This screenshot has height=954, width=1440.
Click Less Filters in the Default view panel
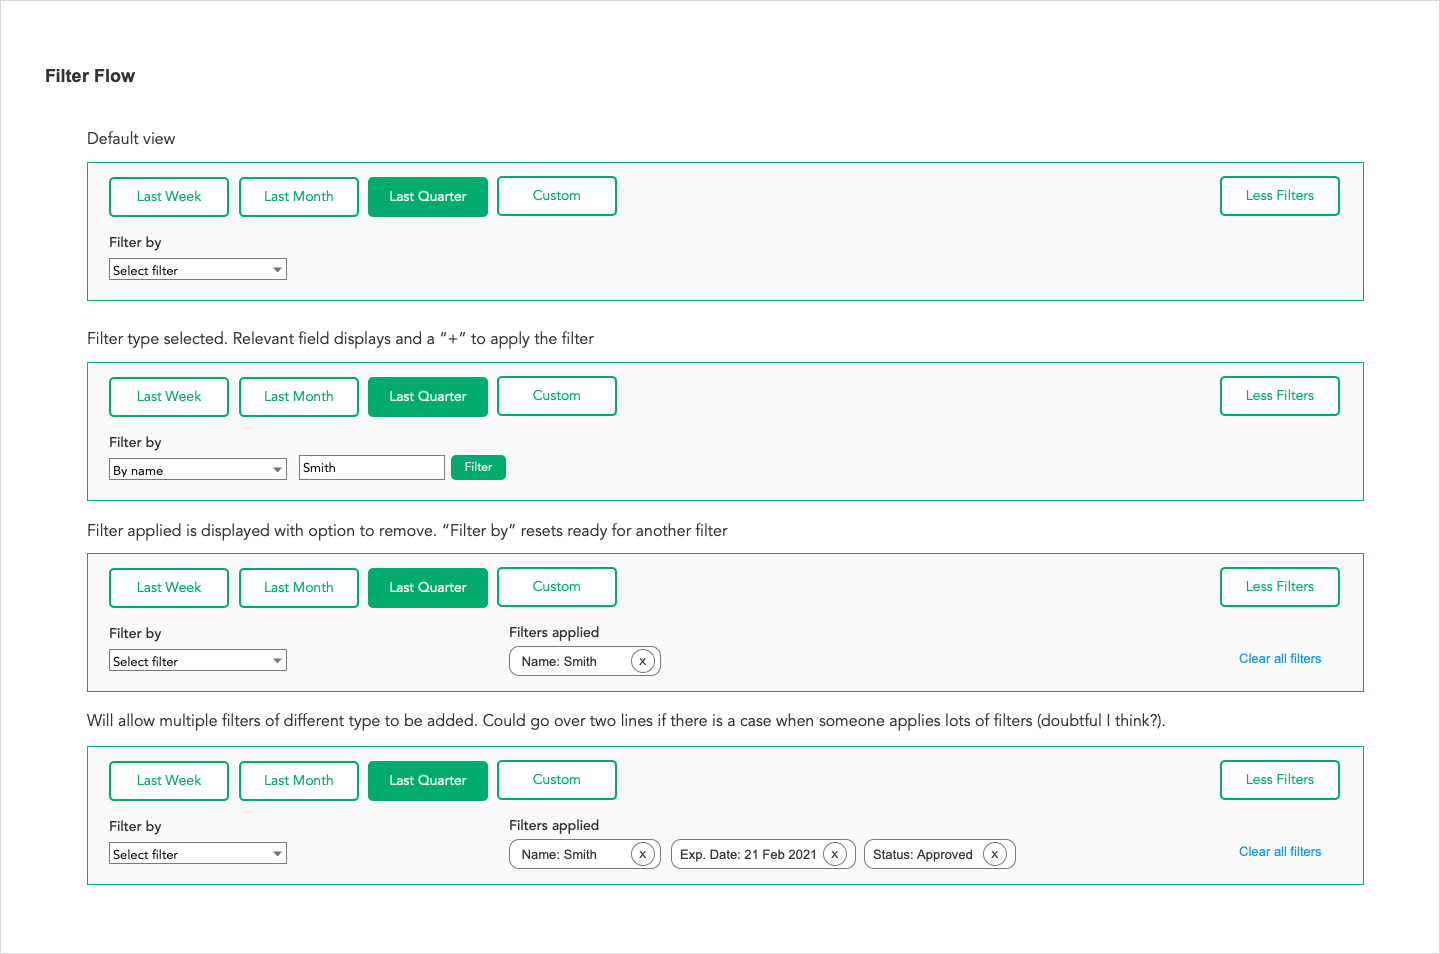(1280, 196)
